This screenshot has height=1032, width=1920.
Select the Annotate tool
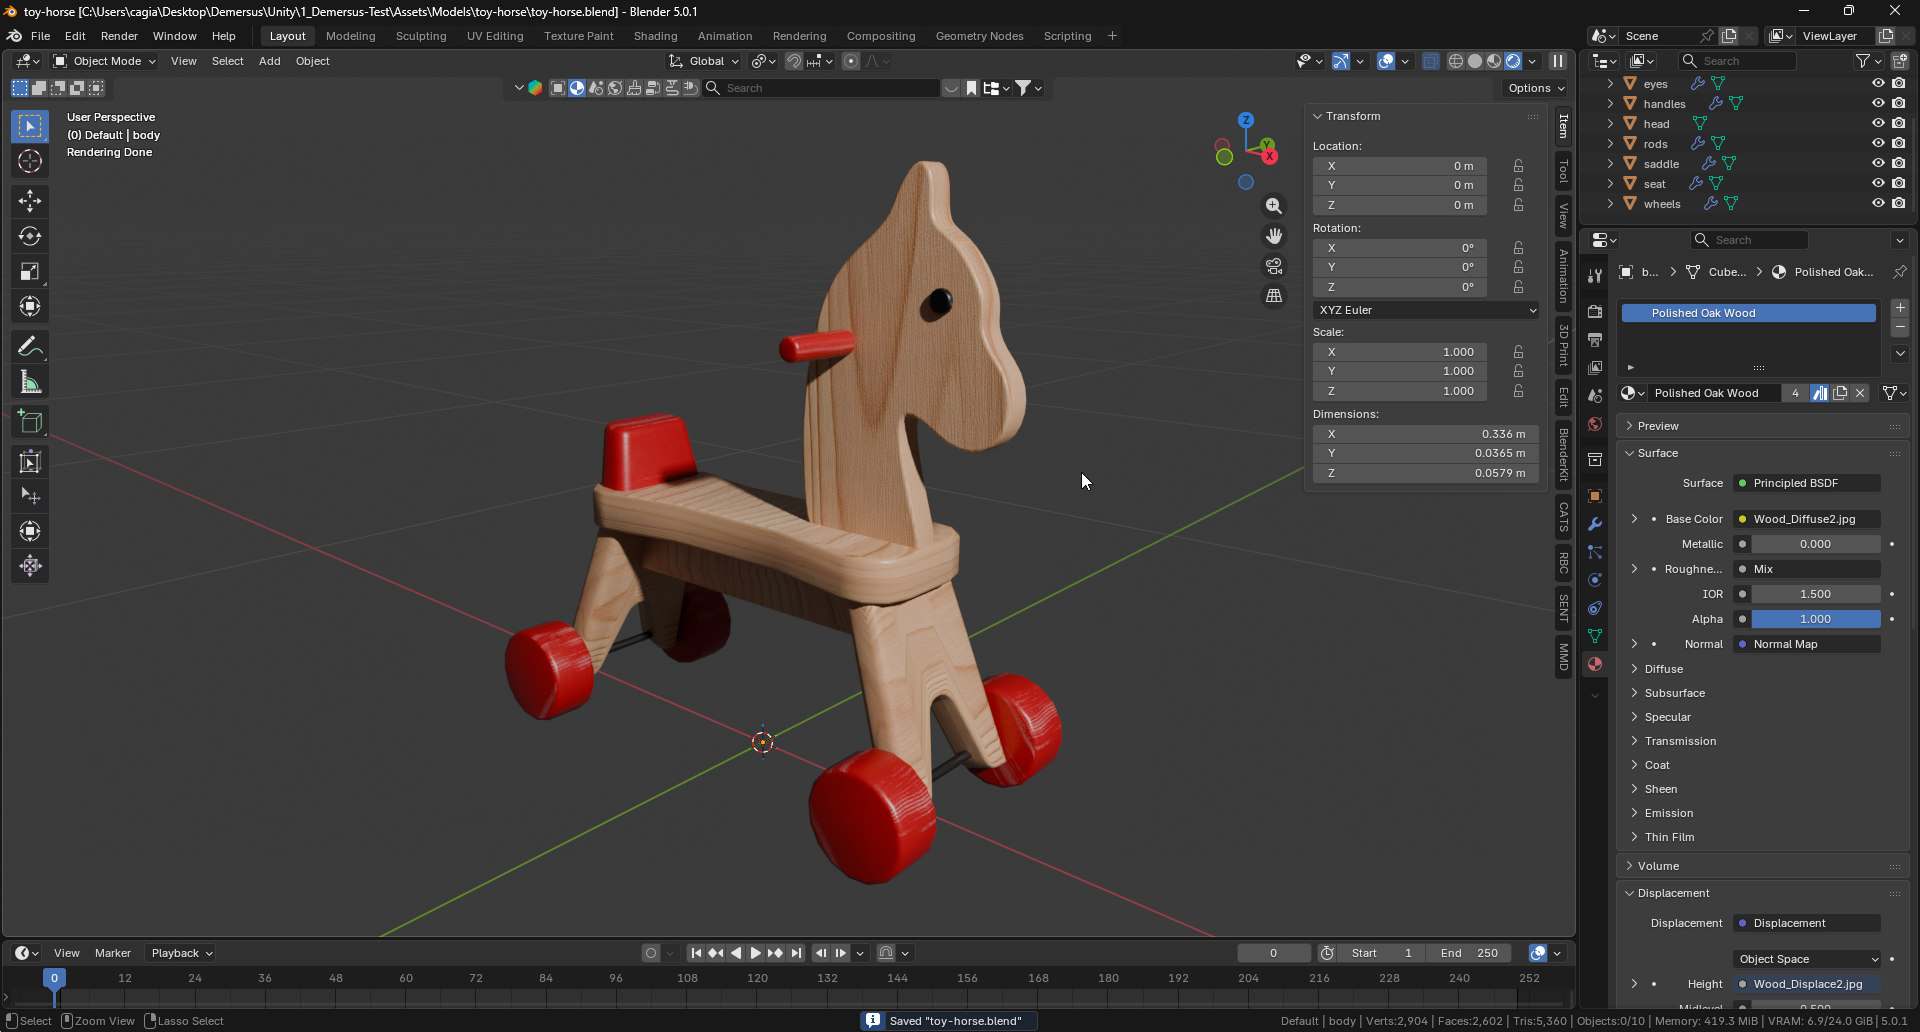pos(30,346)
